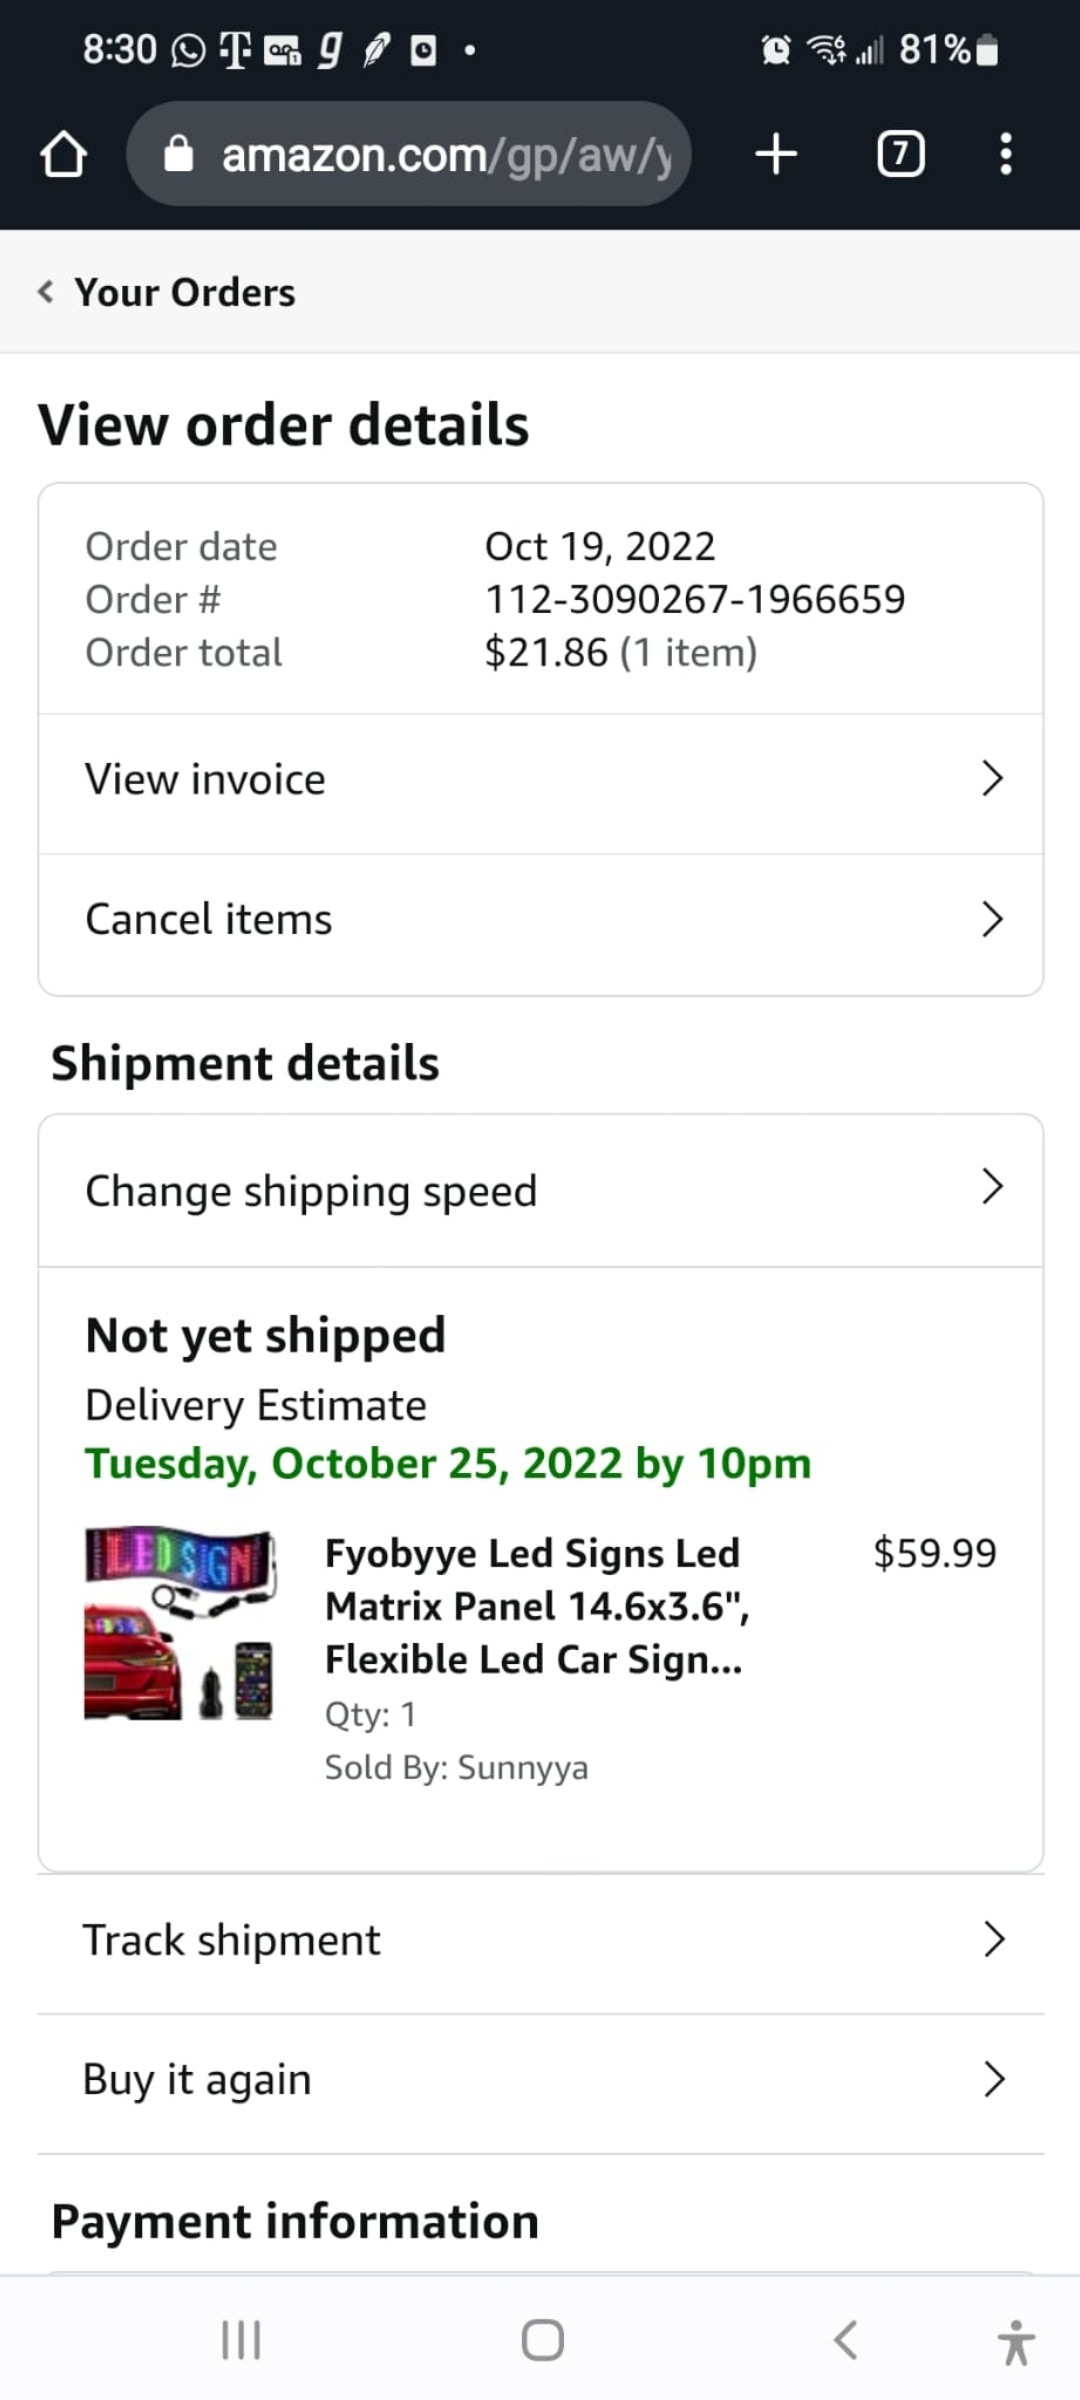Expand View invoice chevron
This screenshot has height=2400, width=1080.
[x=991, y=778]
